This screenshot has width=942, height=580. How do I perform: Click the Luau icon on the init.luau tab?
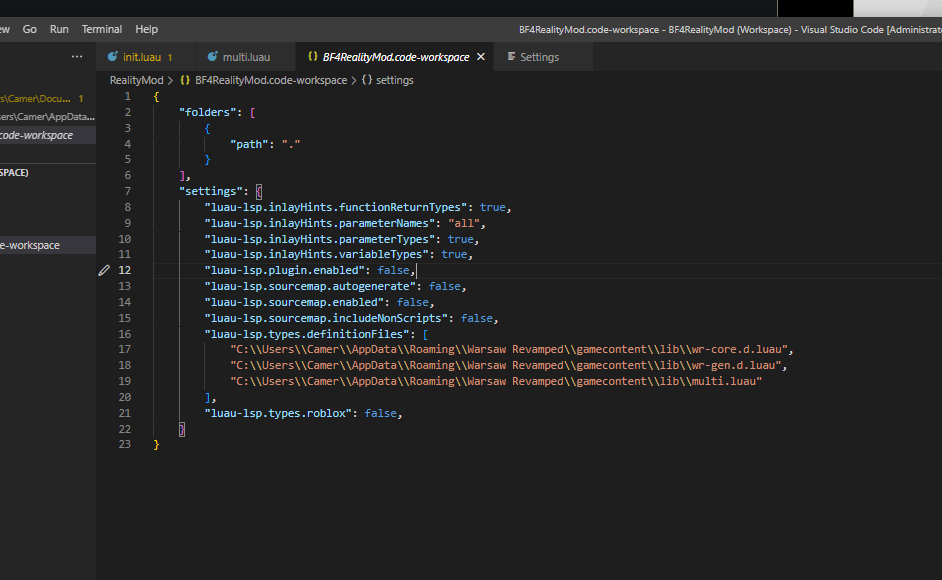click(112, 57)
